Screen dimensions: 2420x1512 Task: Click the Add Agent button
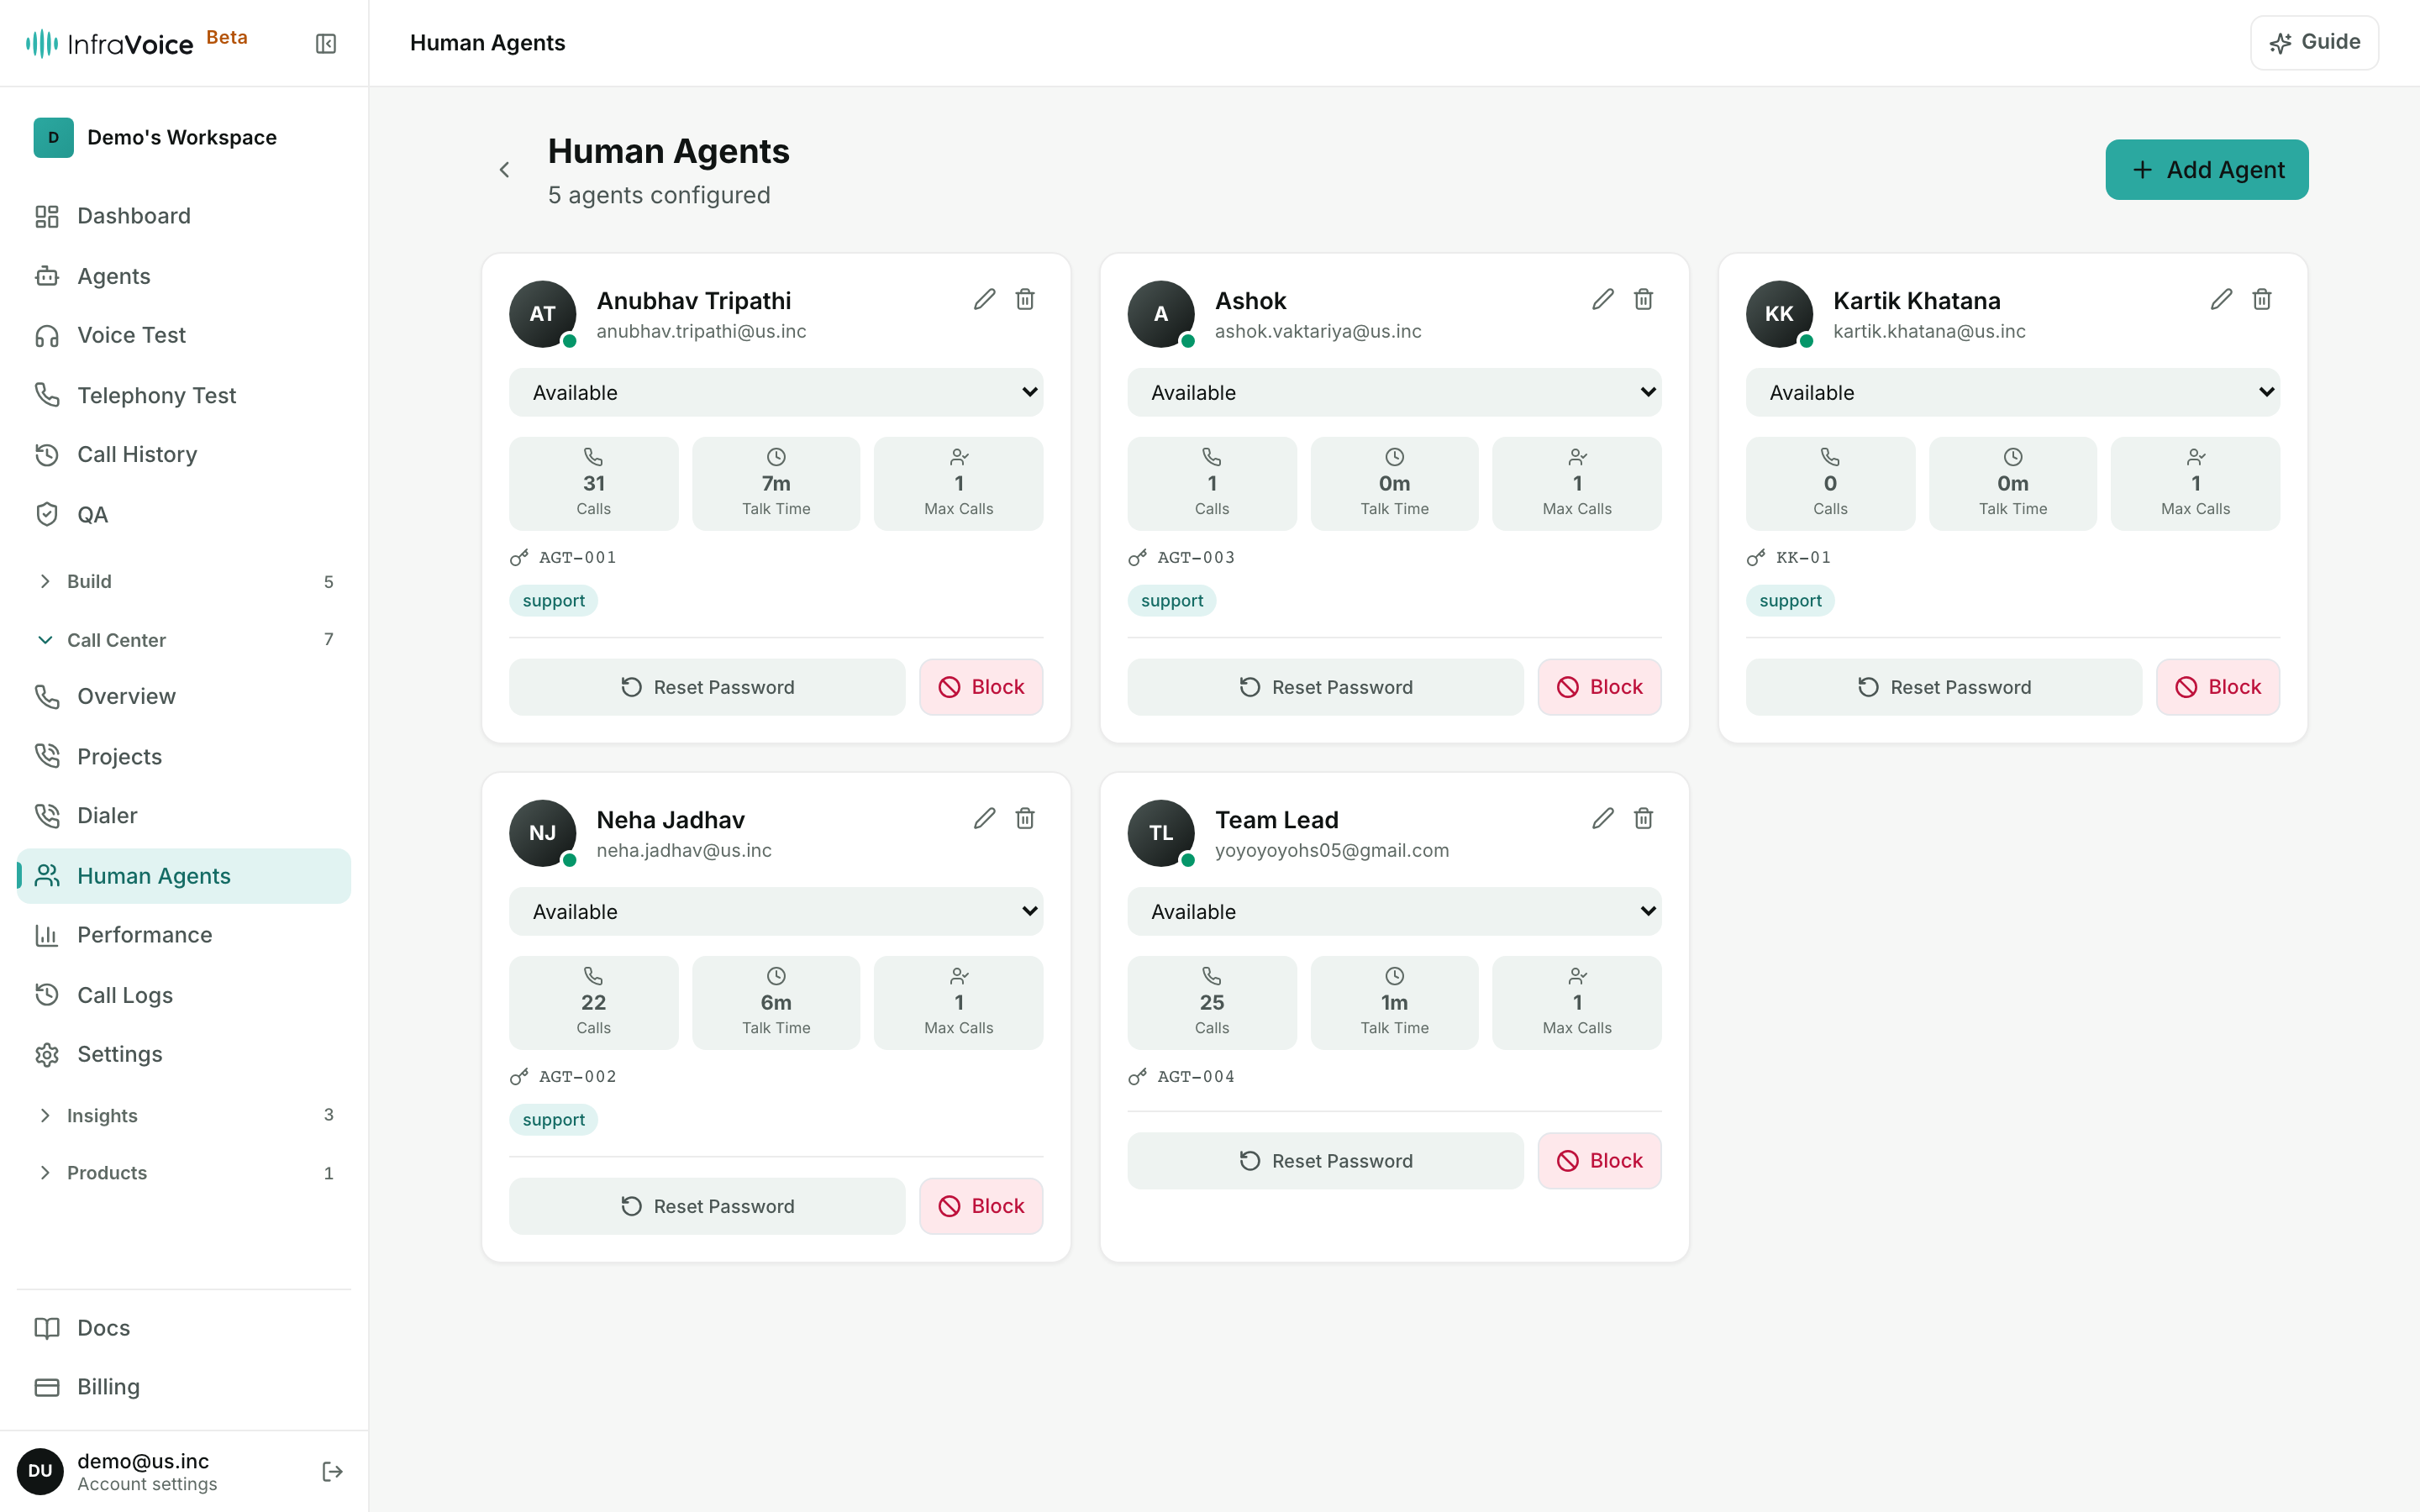pyautogui.click(x=2206, y=170)
